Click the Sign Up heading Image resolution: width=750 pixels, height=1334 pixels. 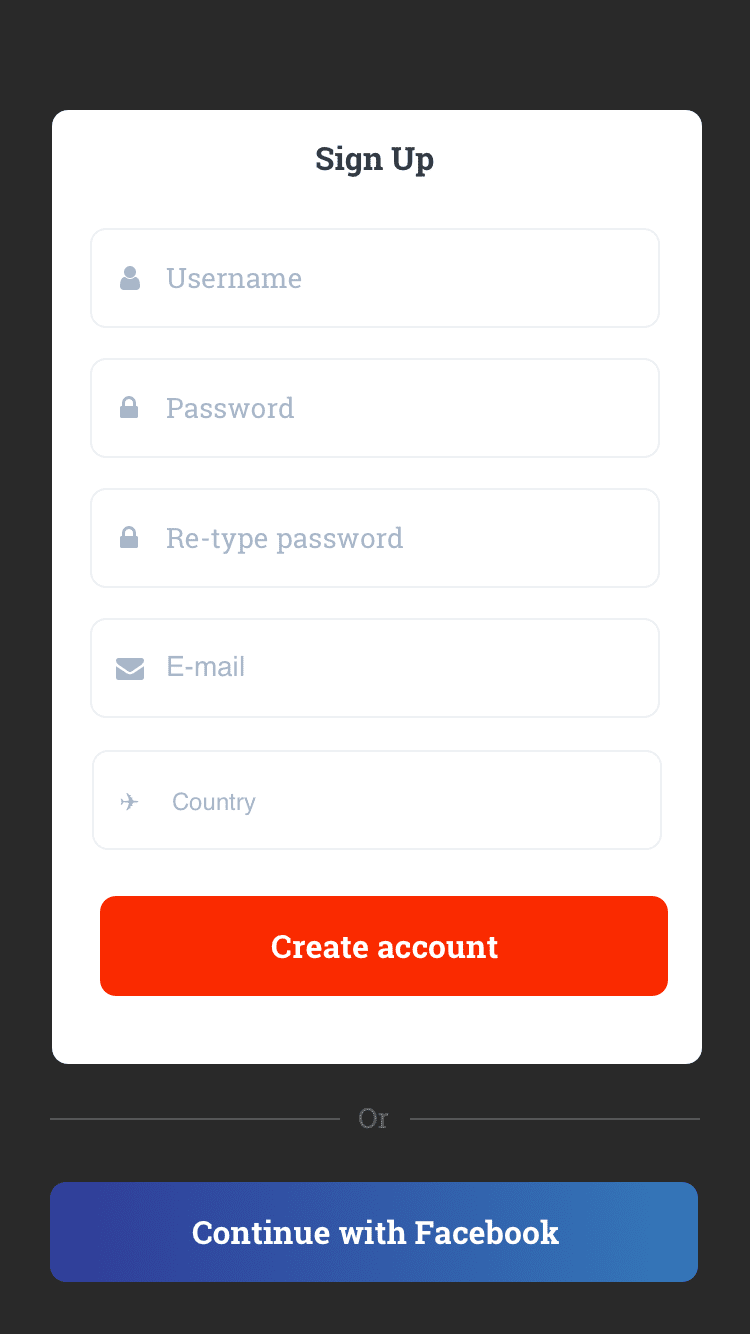[x=374, y=159]
